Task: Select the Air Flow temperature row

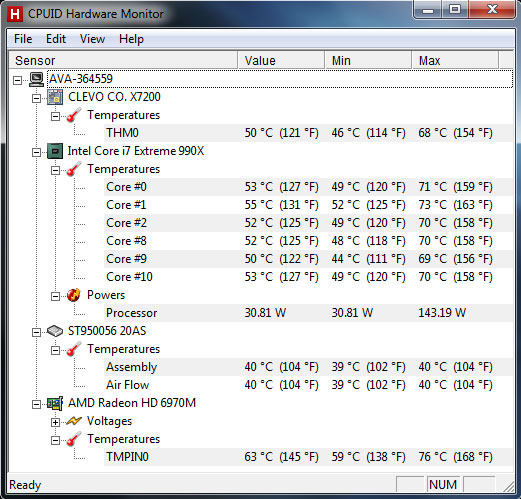Action: click(x=308, y=385)
